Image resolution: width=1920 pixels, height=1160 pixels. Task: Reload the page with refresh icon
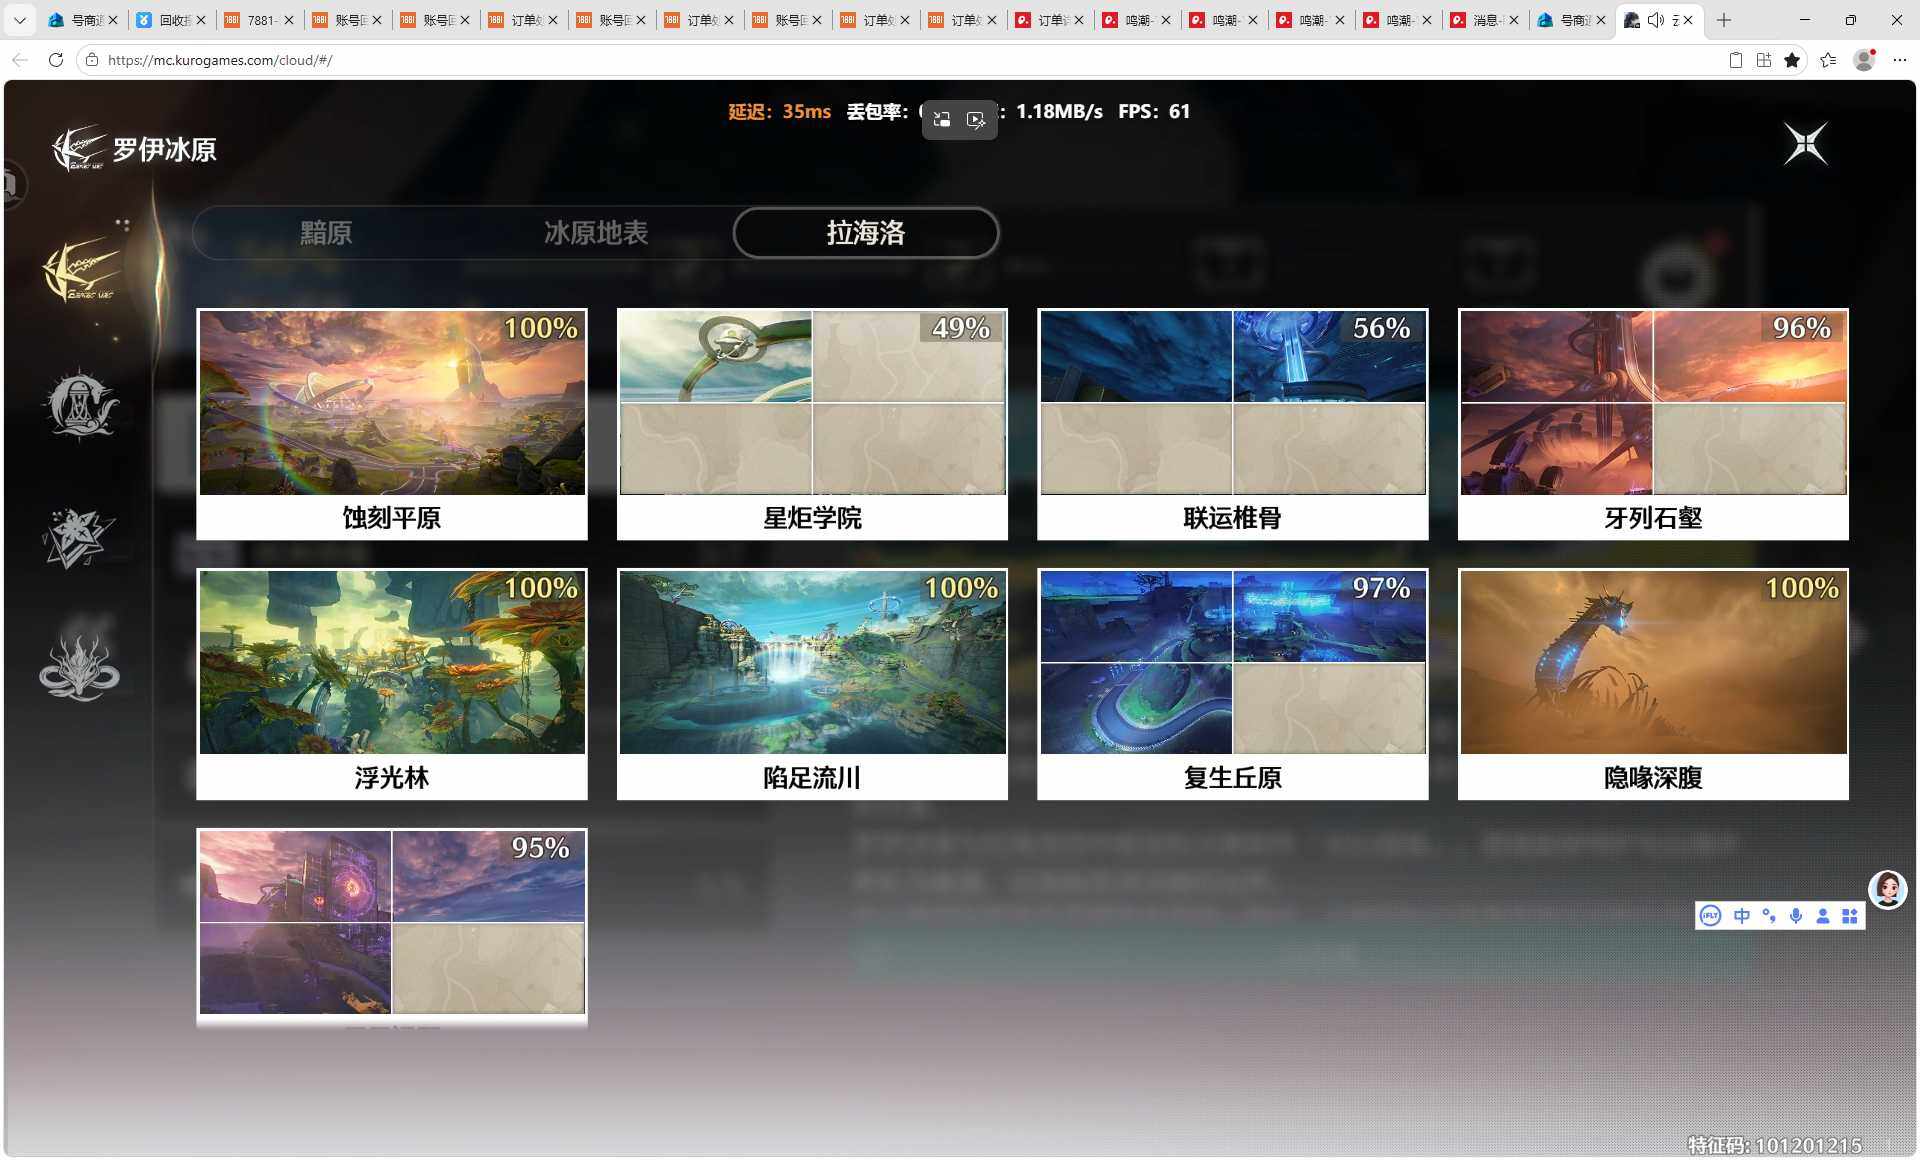click(56, 60)
